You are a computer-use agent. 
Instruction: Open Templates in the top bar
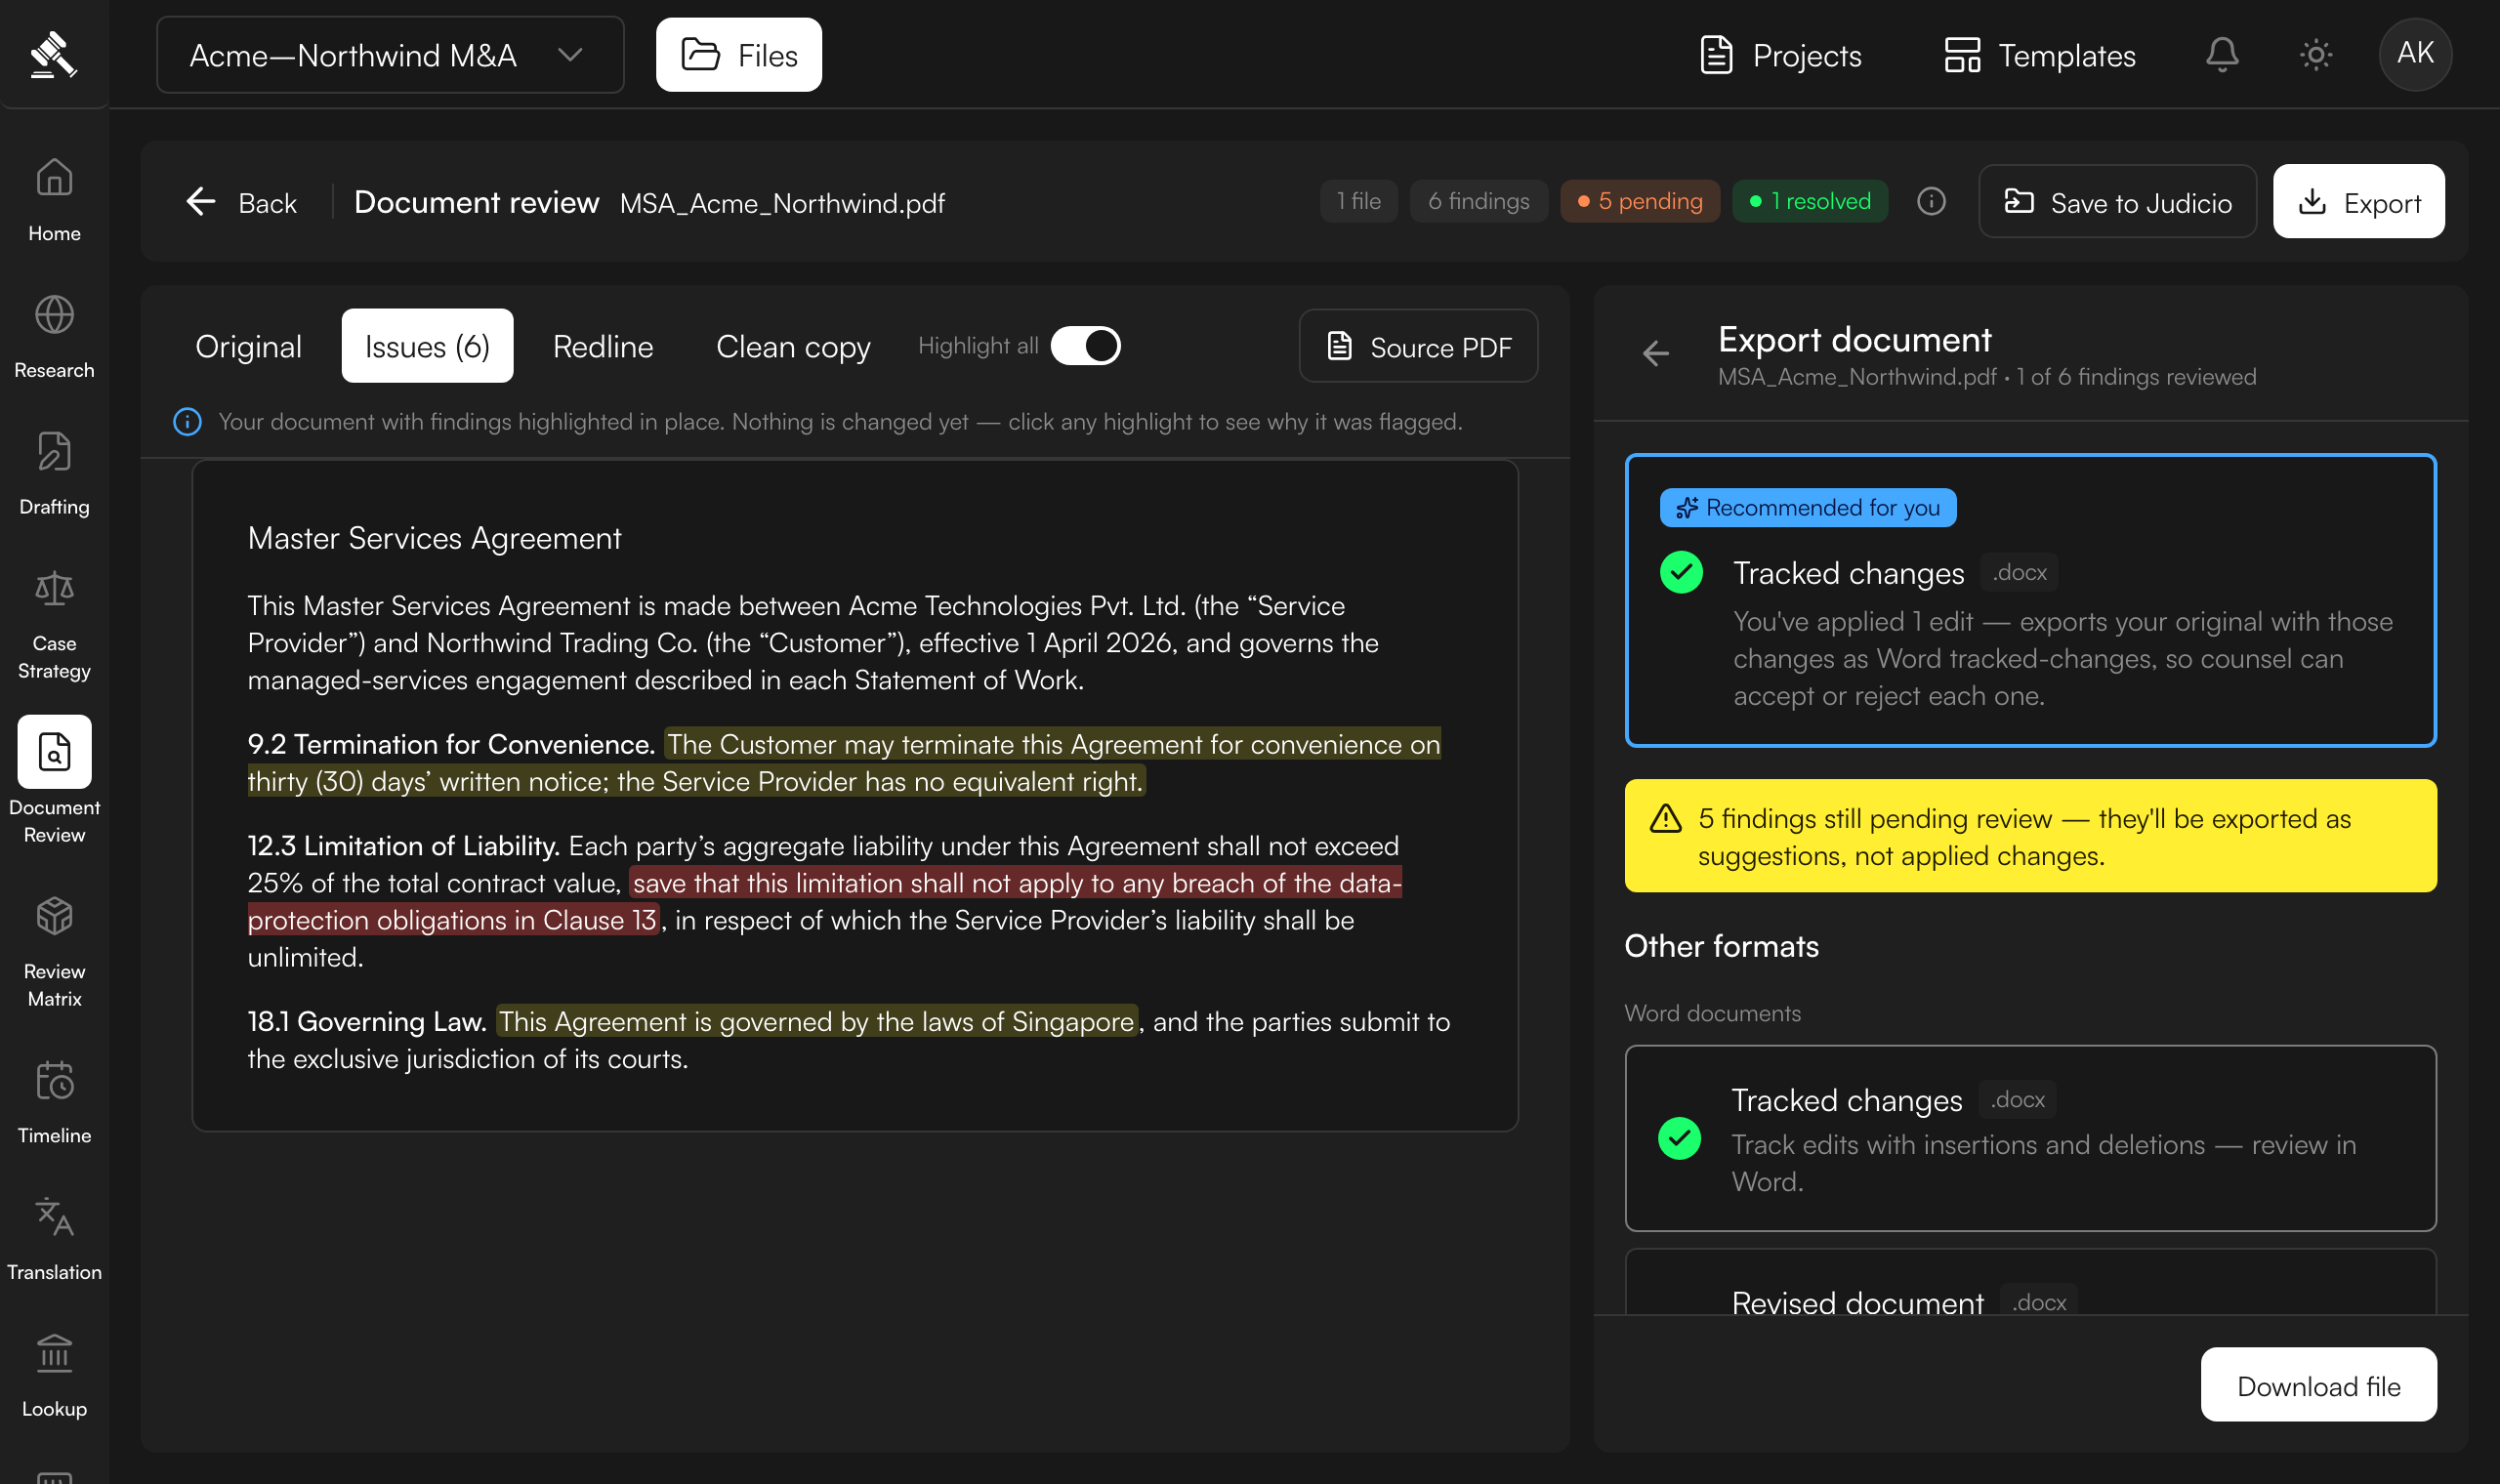point(2039,55)
